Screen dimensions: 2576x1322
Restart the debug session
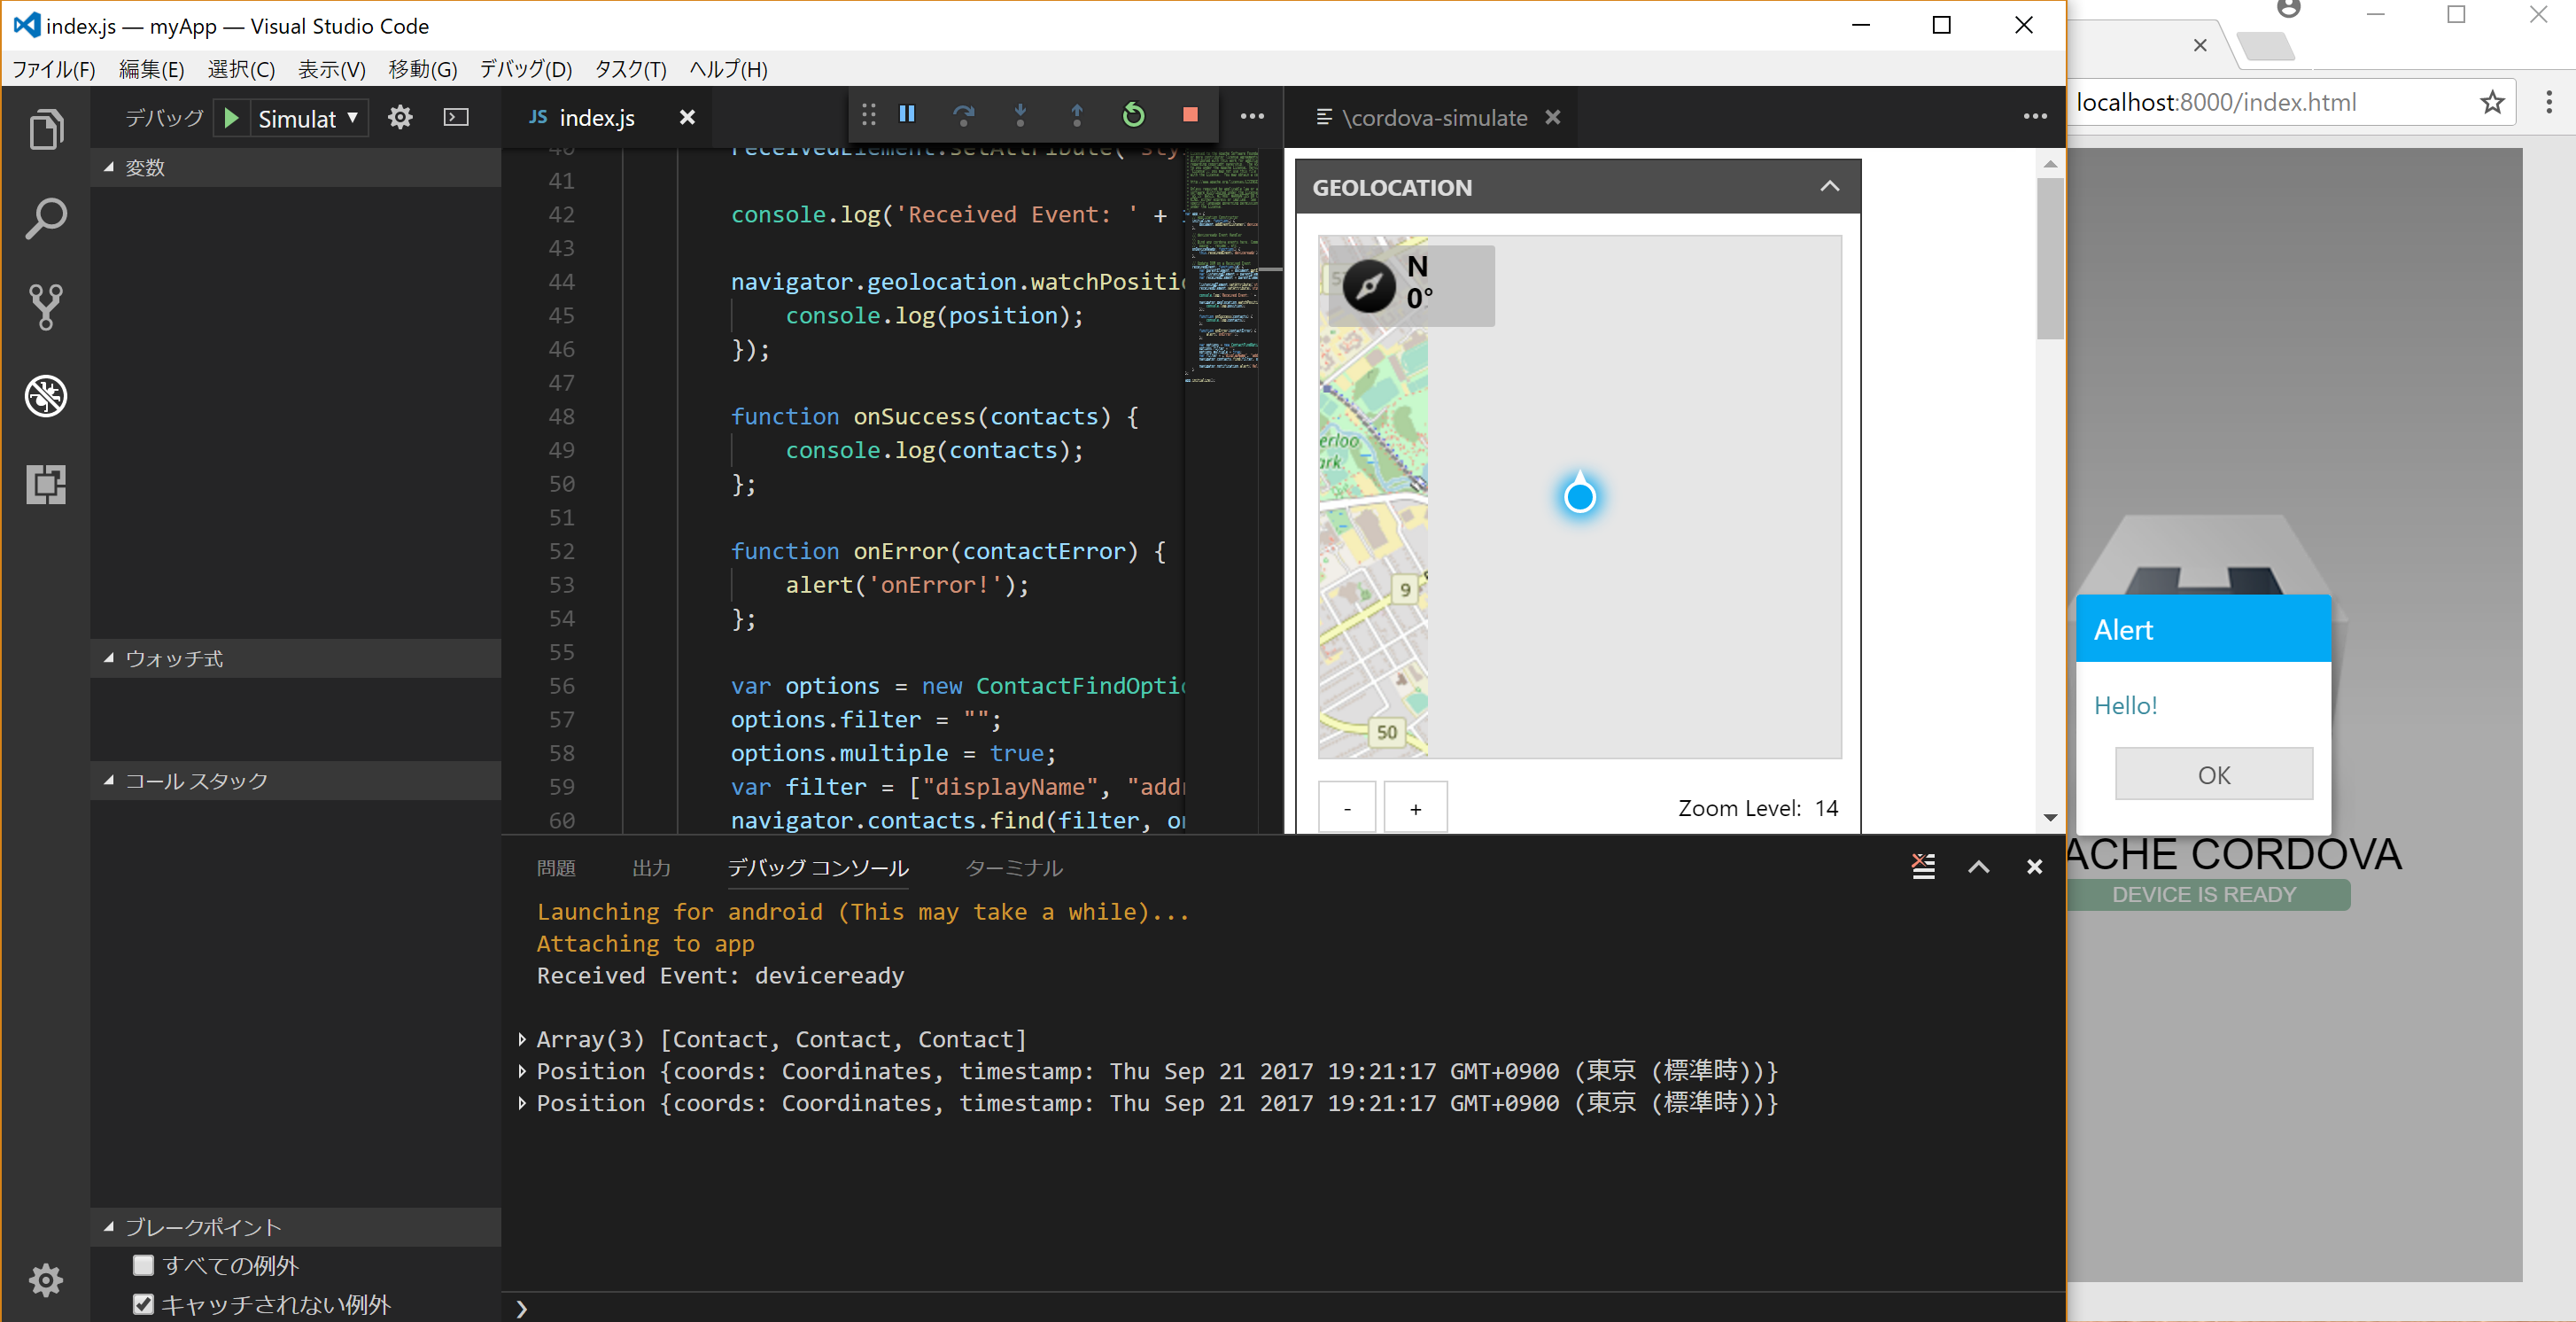point(1133,115)
